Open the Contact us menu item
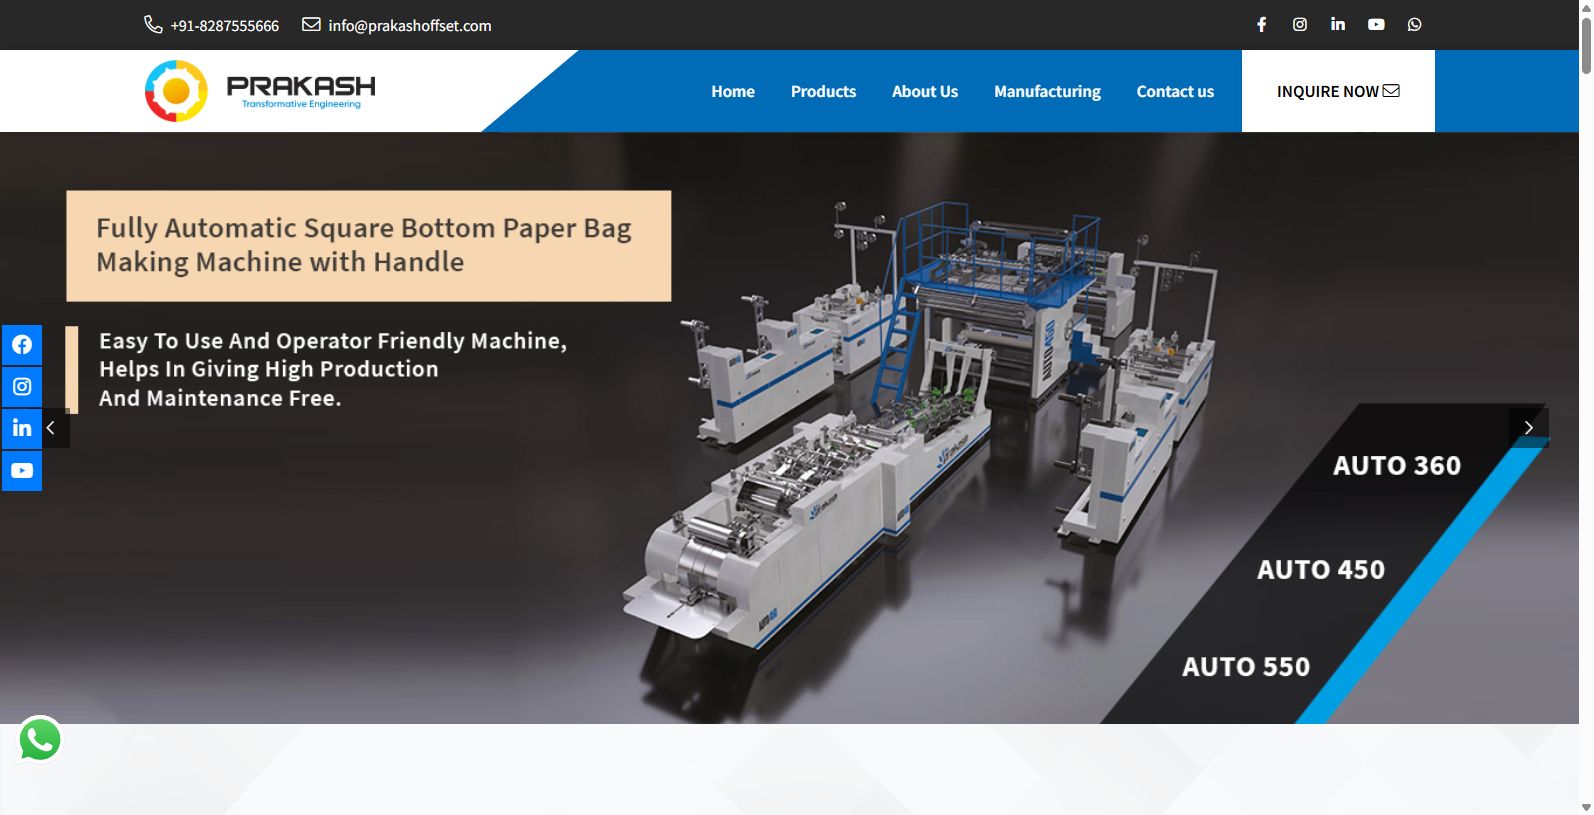The width and height of the screenshot is (1594, 815). pyautogui.click(x=1175, y=91)
